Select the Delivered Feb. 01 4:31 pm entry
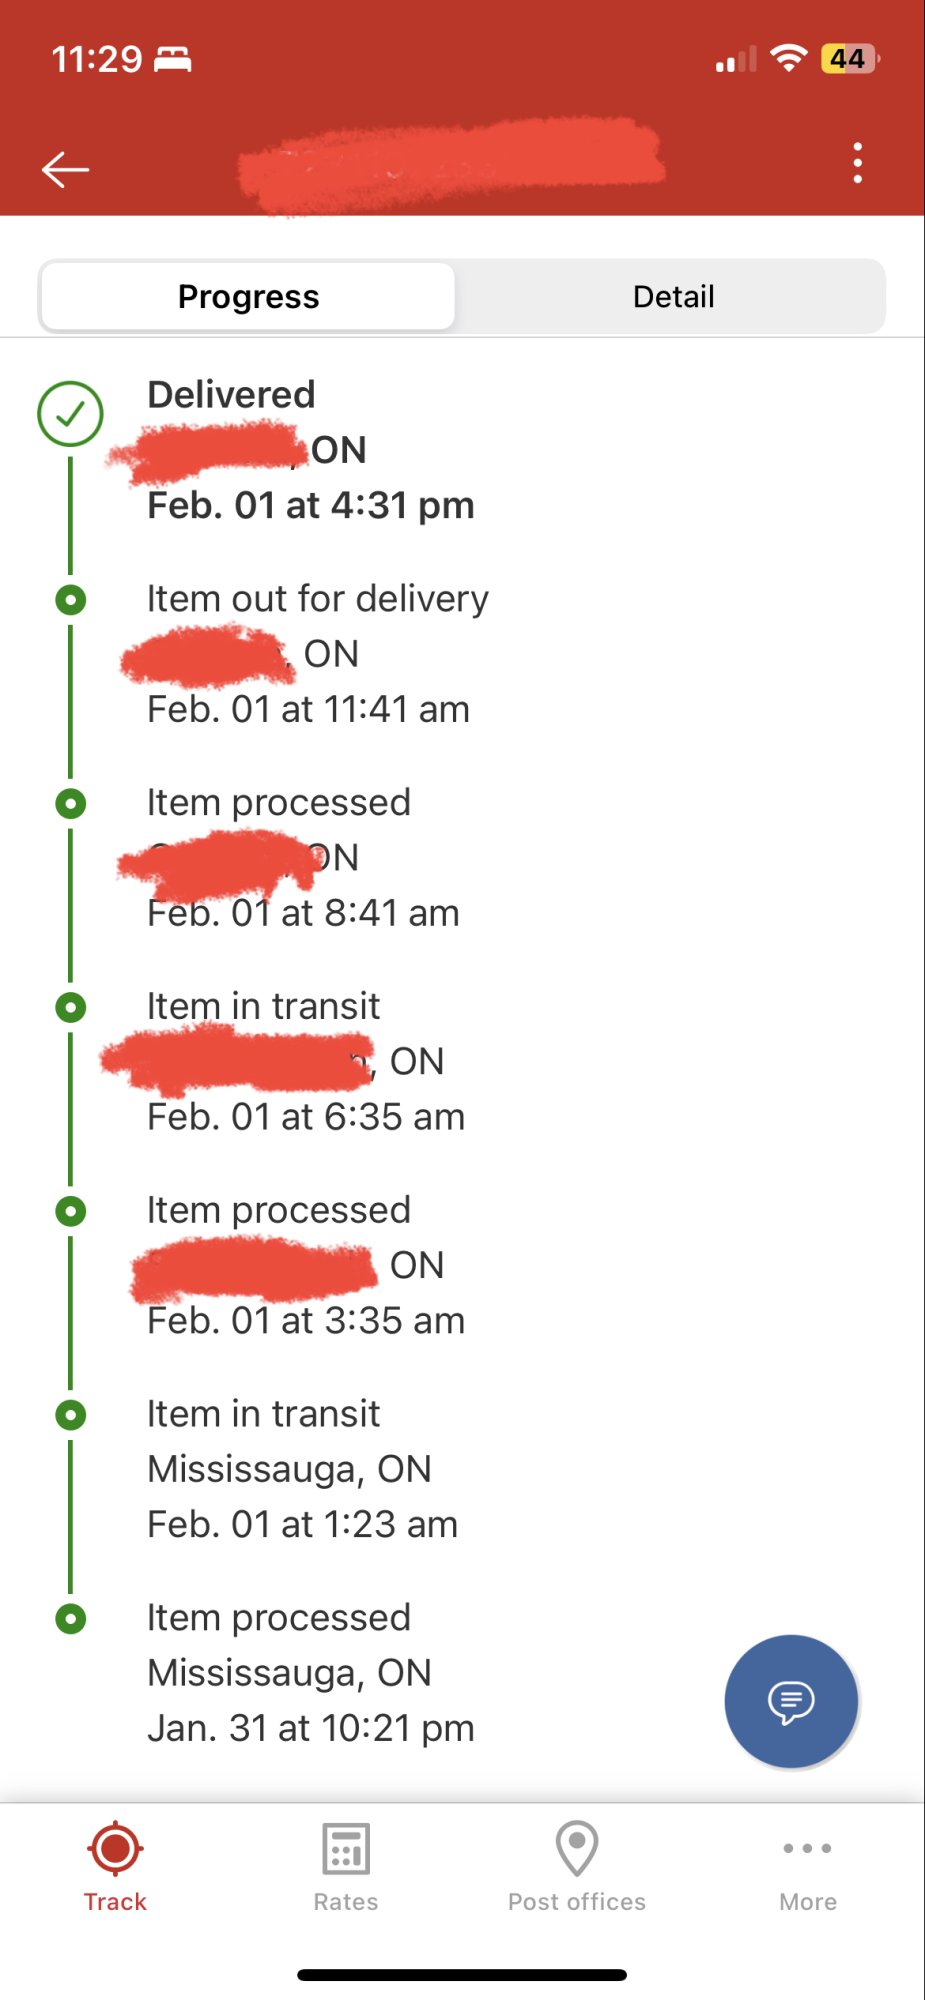The image size is (925, 2000). tap(311, 450)
